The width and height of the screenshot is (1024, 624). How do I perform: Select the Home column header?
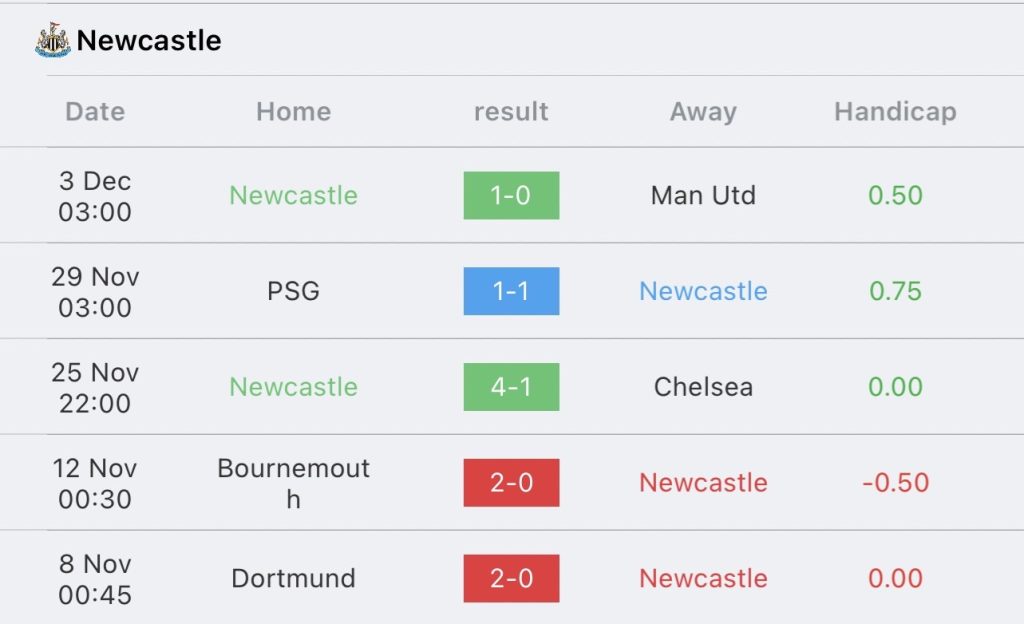click(x=293, y=112)
